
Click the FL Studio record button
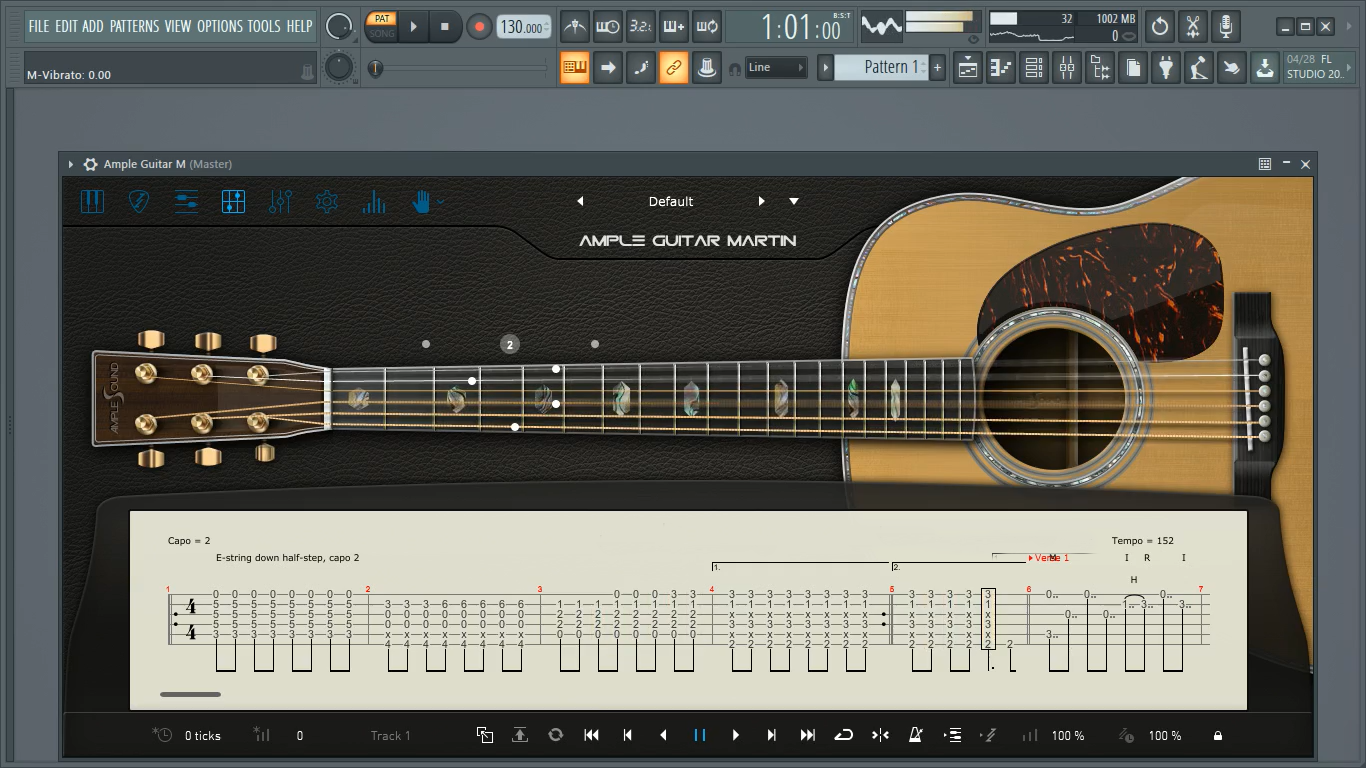click(479, 26)
